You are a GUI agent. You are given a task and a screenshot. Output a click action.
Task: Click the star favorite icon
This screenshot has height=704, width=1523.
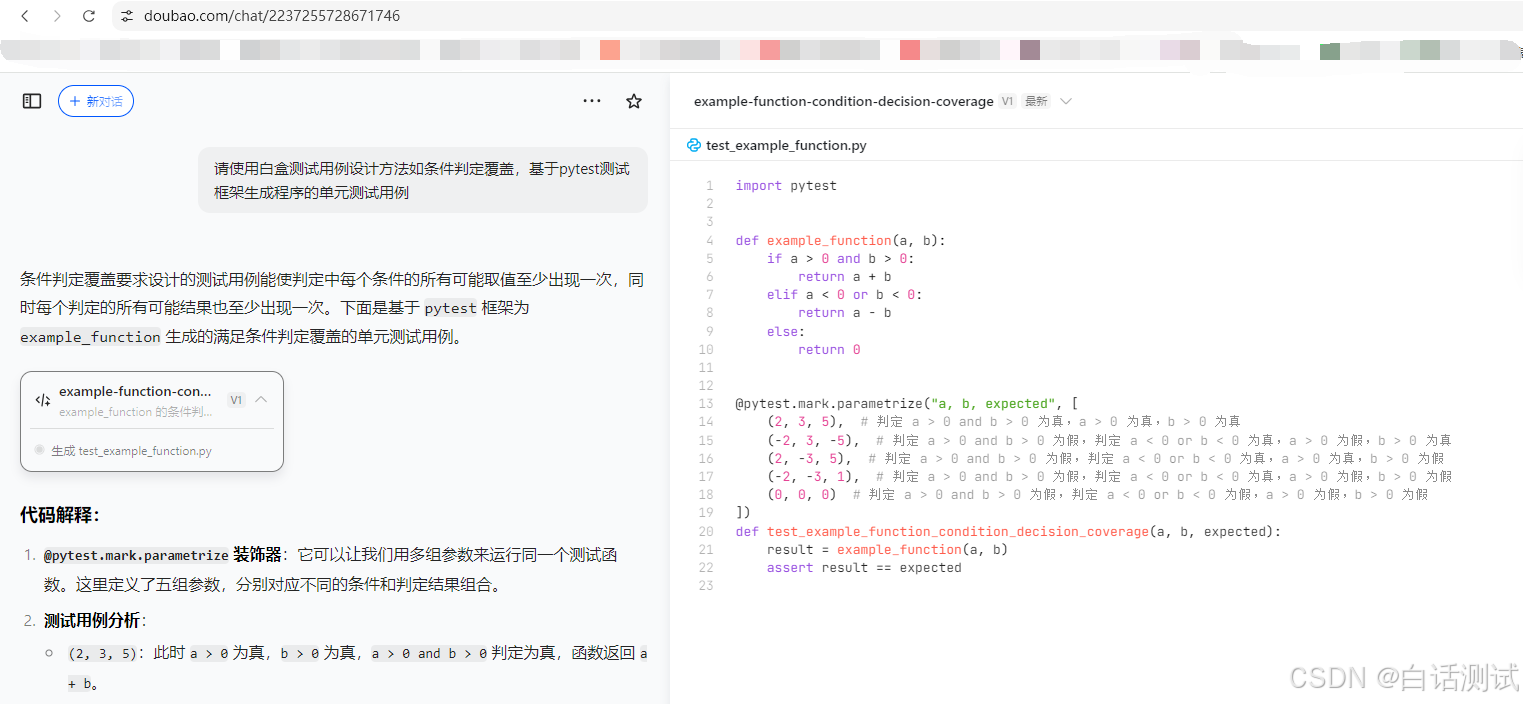pyautogui.click(x=634, y=101)
